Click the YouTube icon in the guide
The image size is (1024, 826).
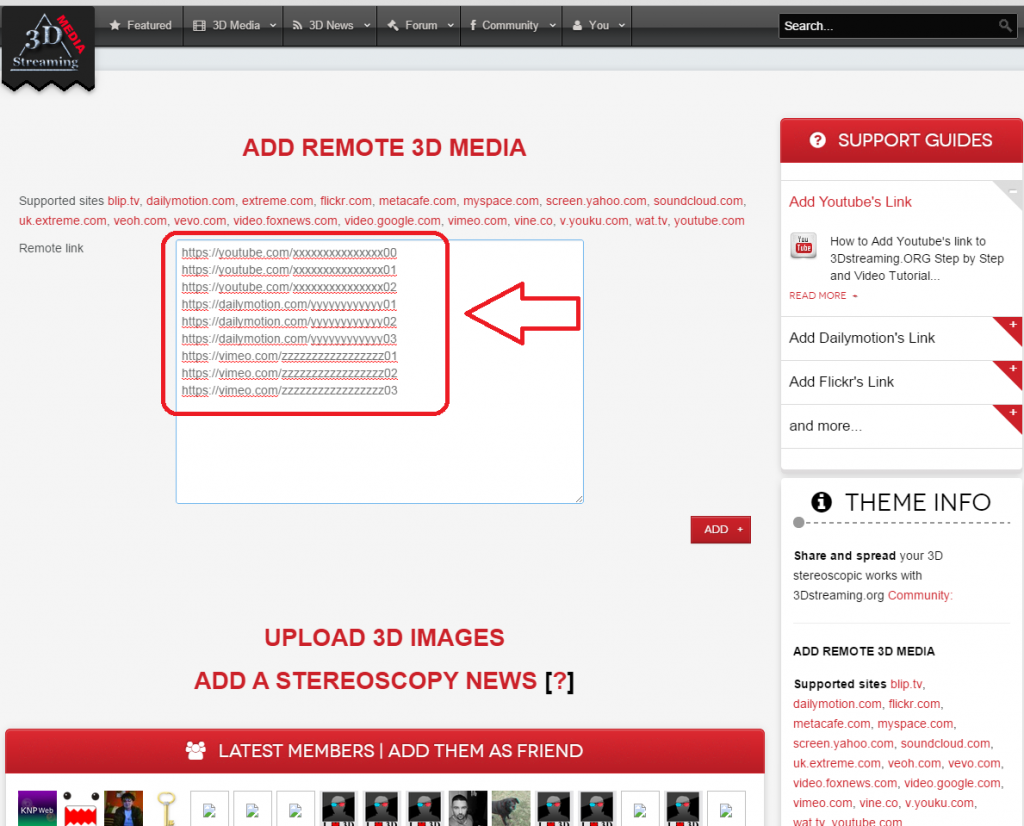(803, 246)
